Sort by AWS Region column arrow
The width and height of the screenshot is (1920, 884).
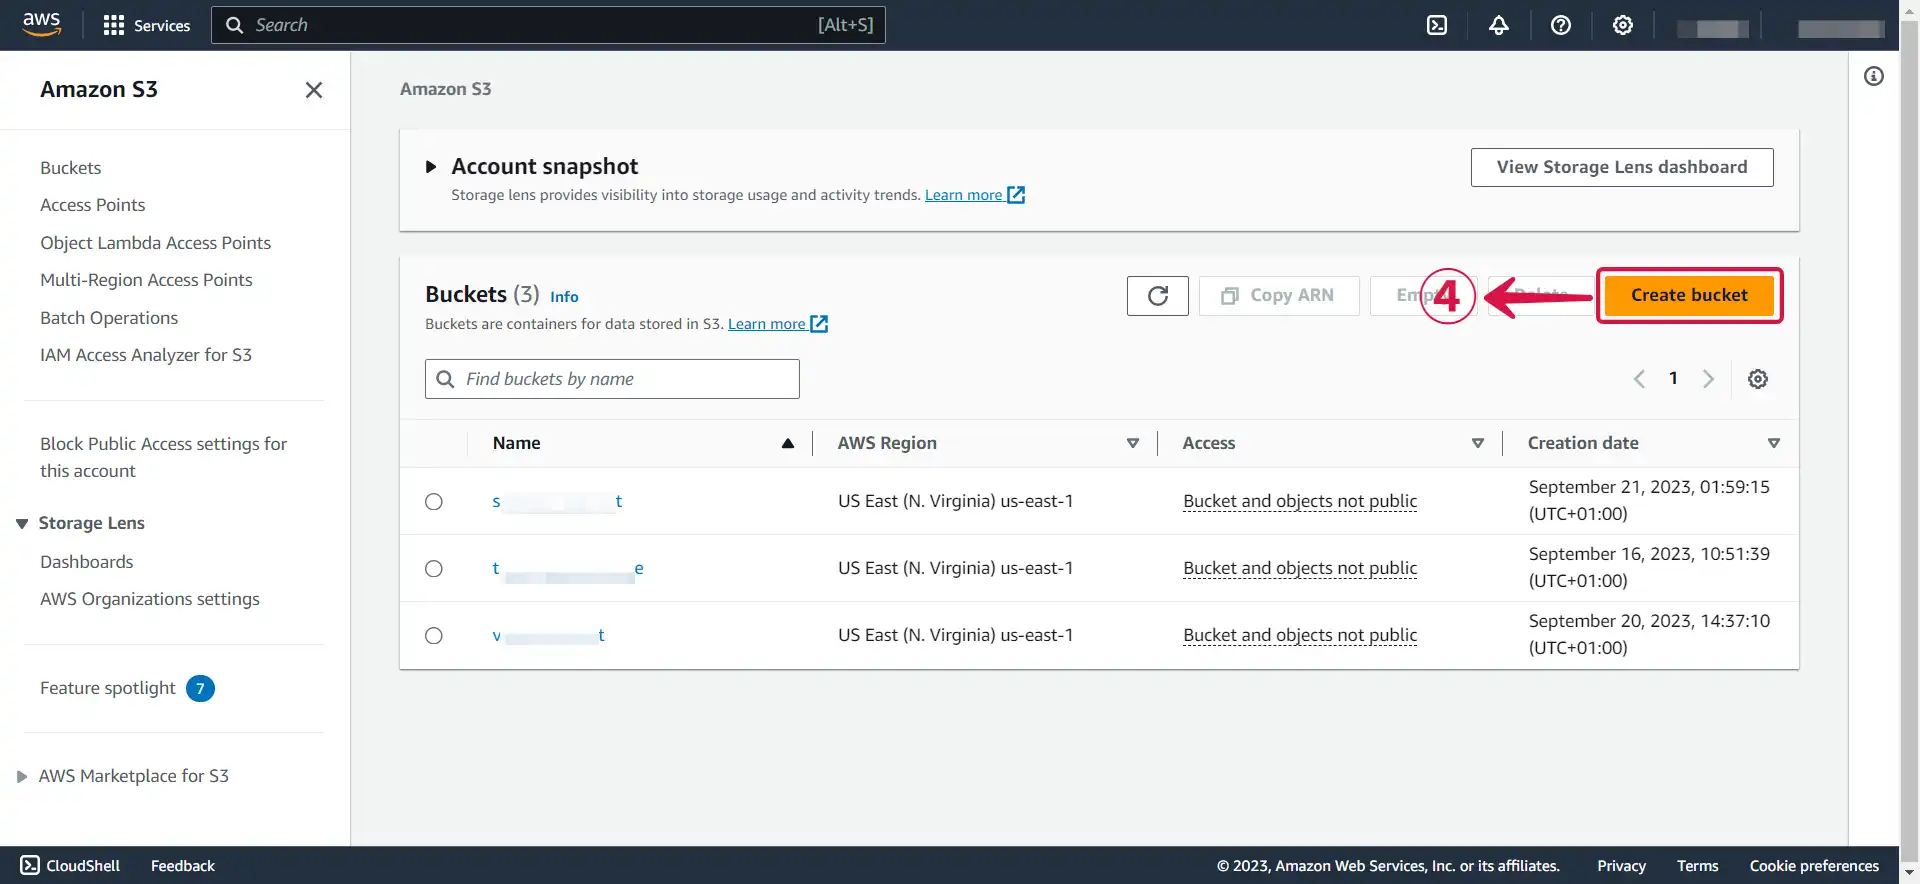tap(1133, 444)
